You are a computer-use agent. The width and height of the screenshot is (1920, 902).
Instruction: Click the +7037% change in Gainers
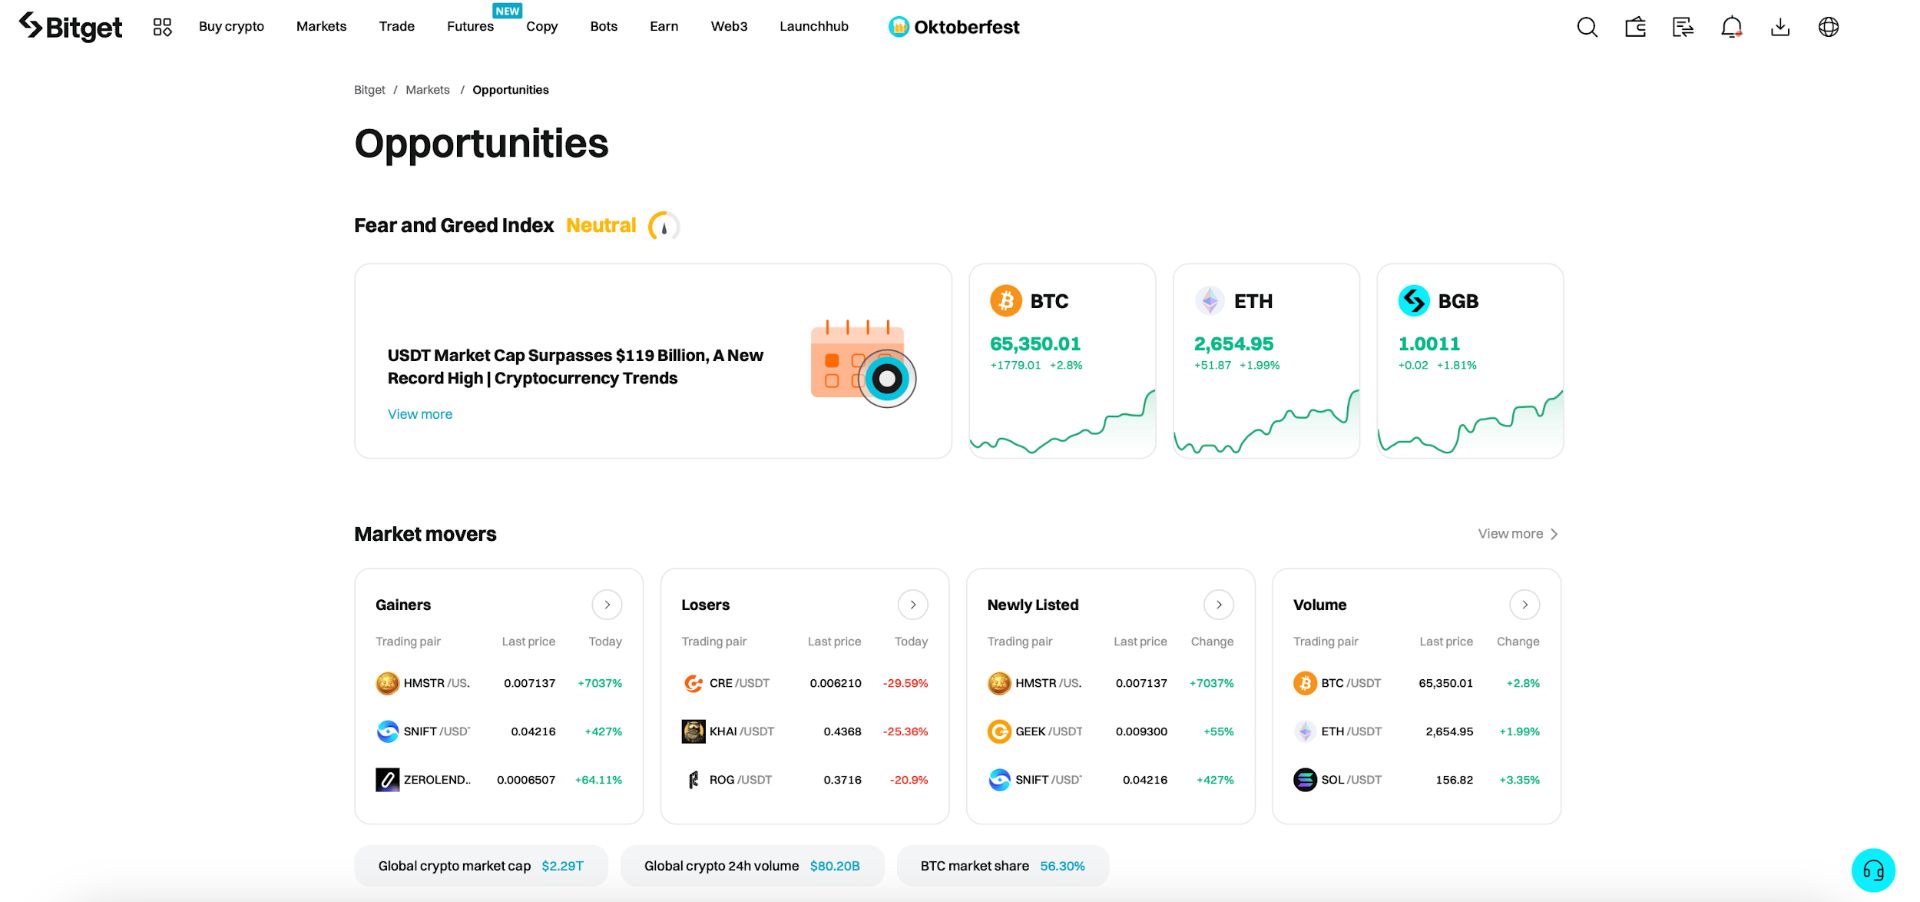pyautogui.click(x=600, y=683)
